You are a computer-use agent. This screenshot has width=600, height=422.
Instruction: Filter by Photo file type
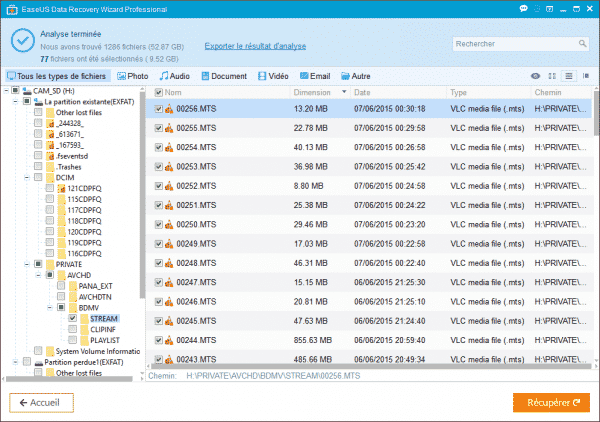pos(133,76)
